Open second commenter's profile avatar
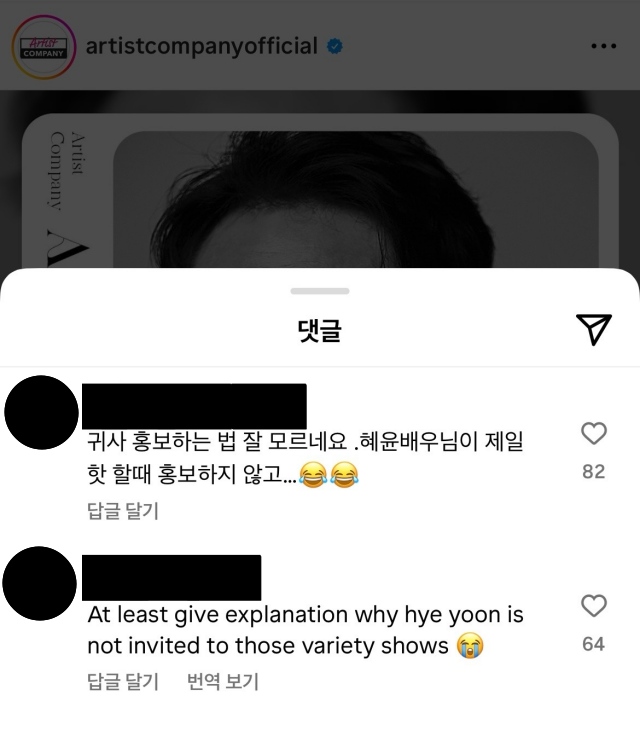This screenshot has width=640, height=750. coord(40,584)
